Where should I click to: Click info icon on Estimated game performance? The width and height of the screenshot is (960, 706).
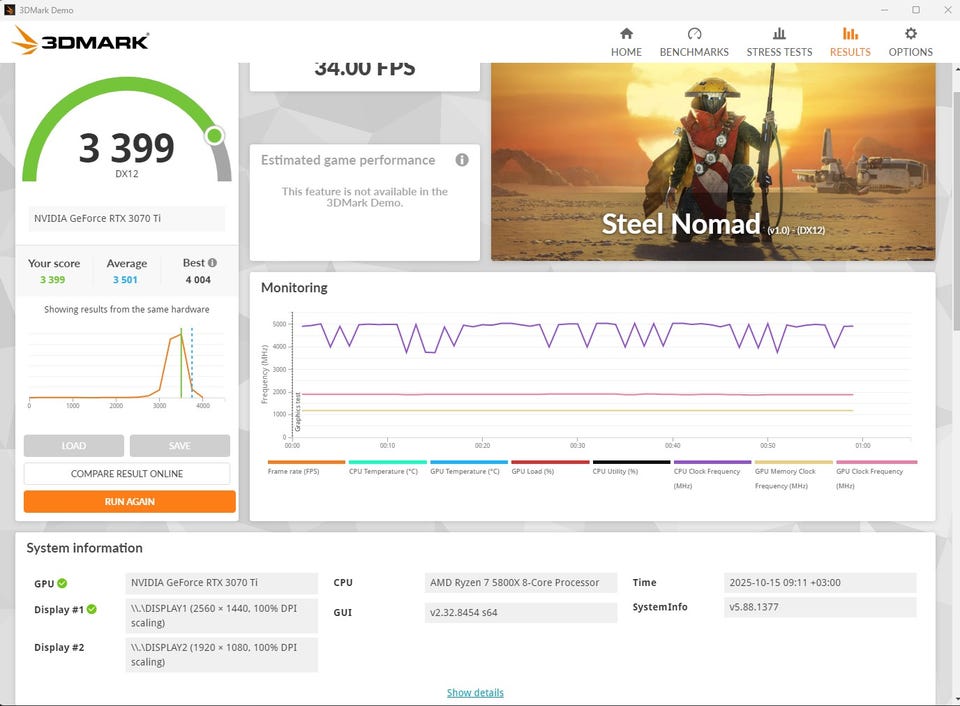462,160
